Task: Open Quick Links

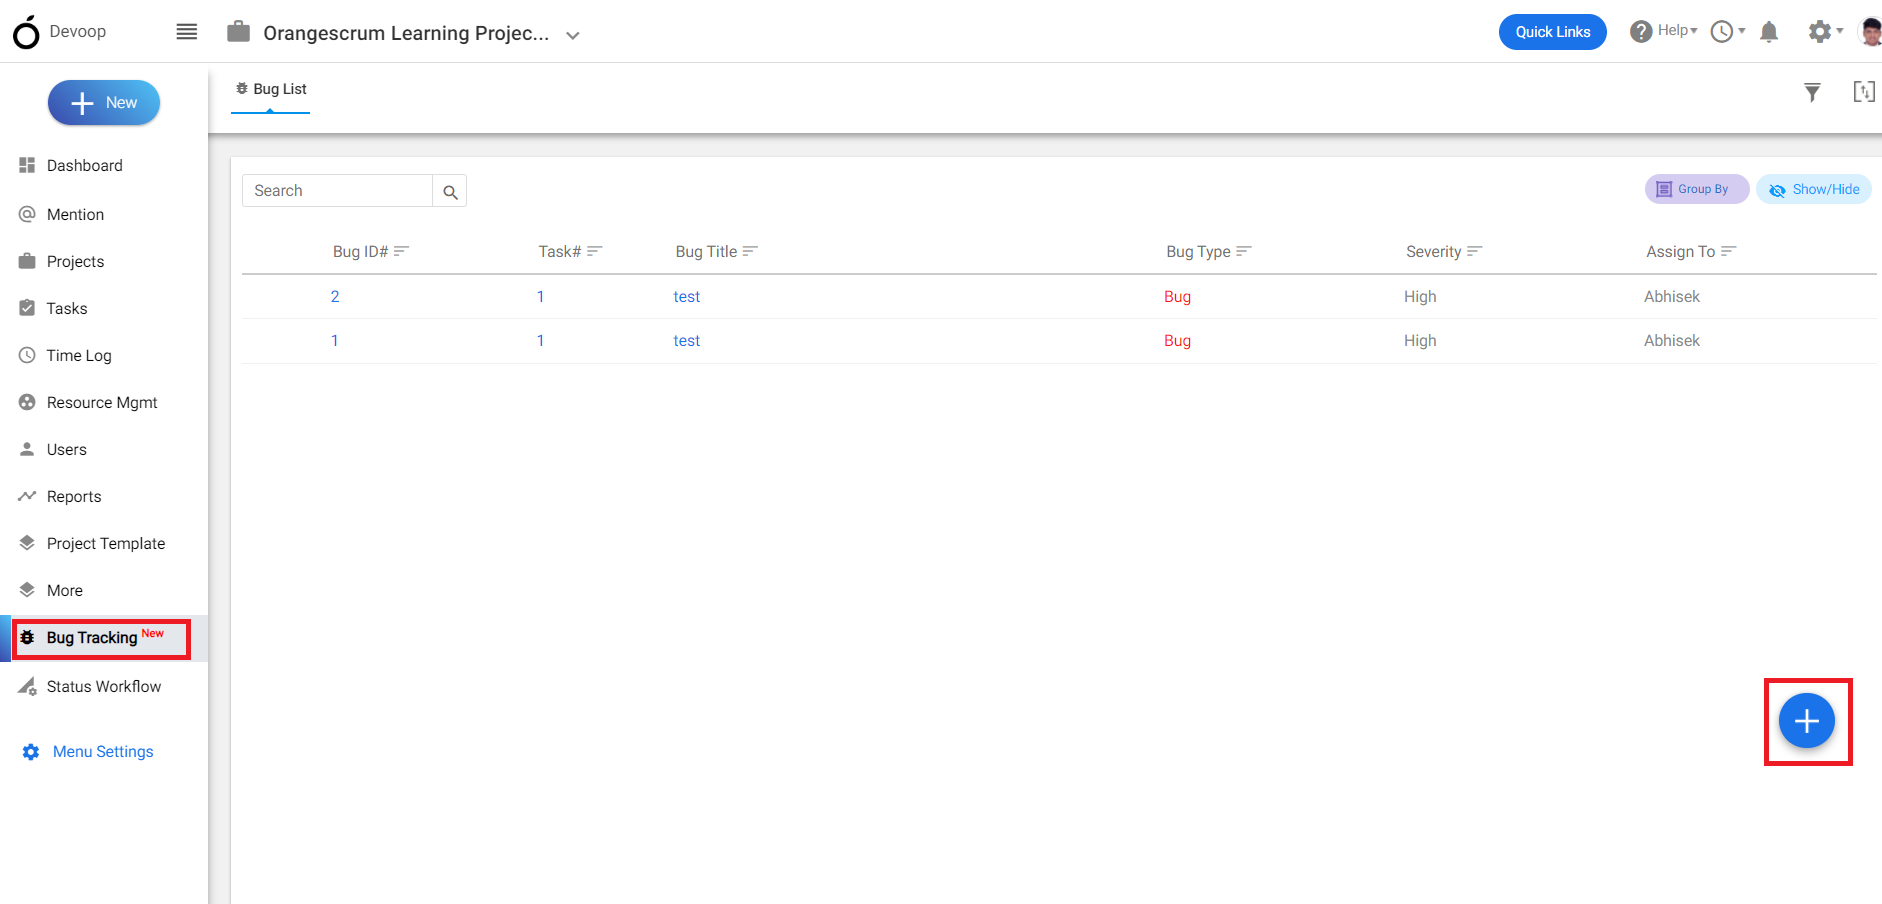Action: coord(1552,32)
